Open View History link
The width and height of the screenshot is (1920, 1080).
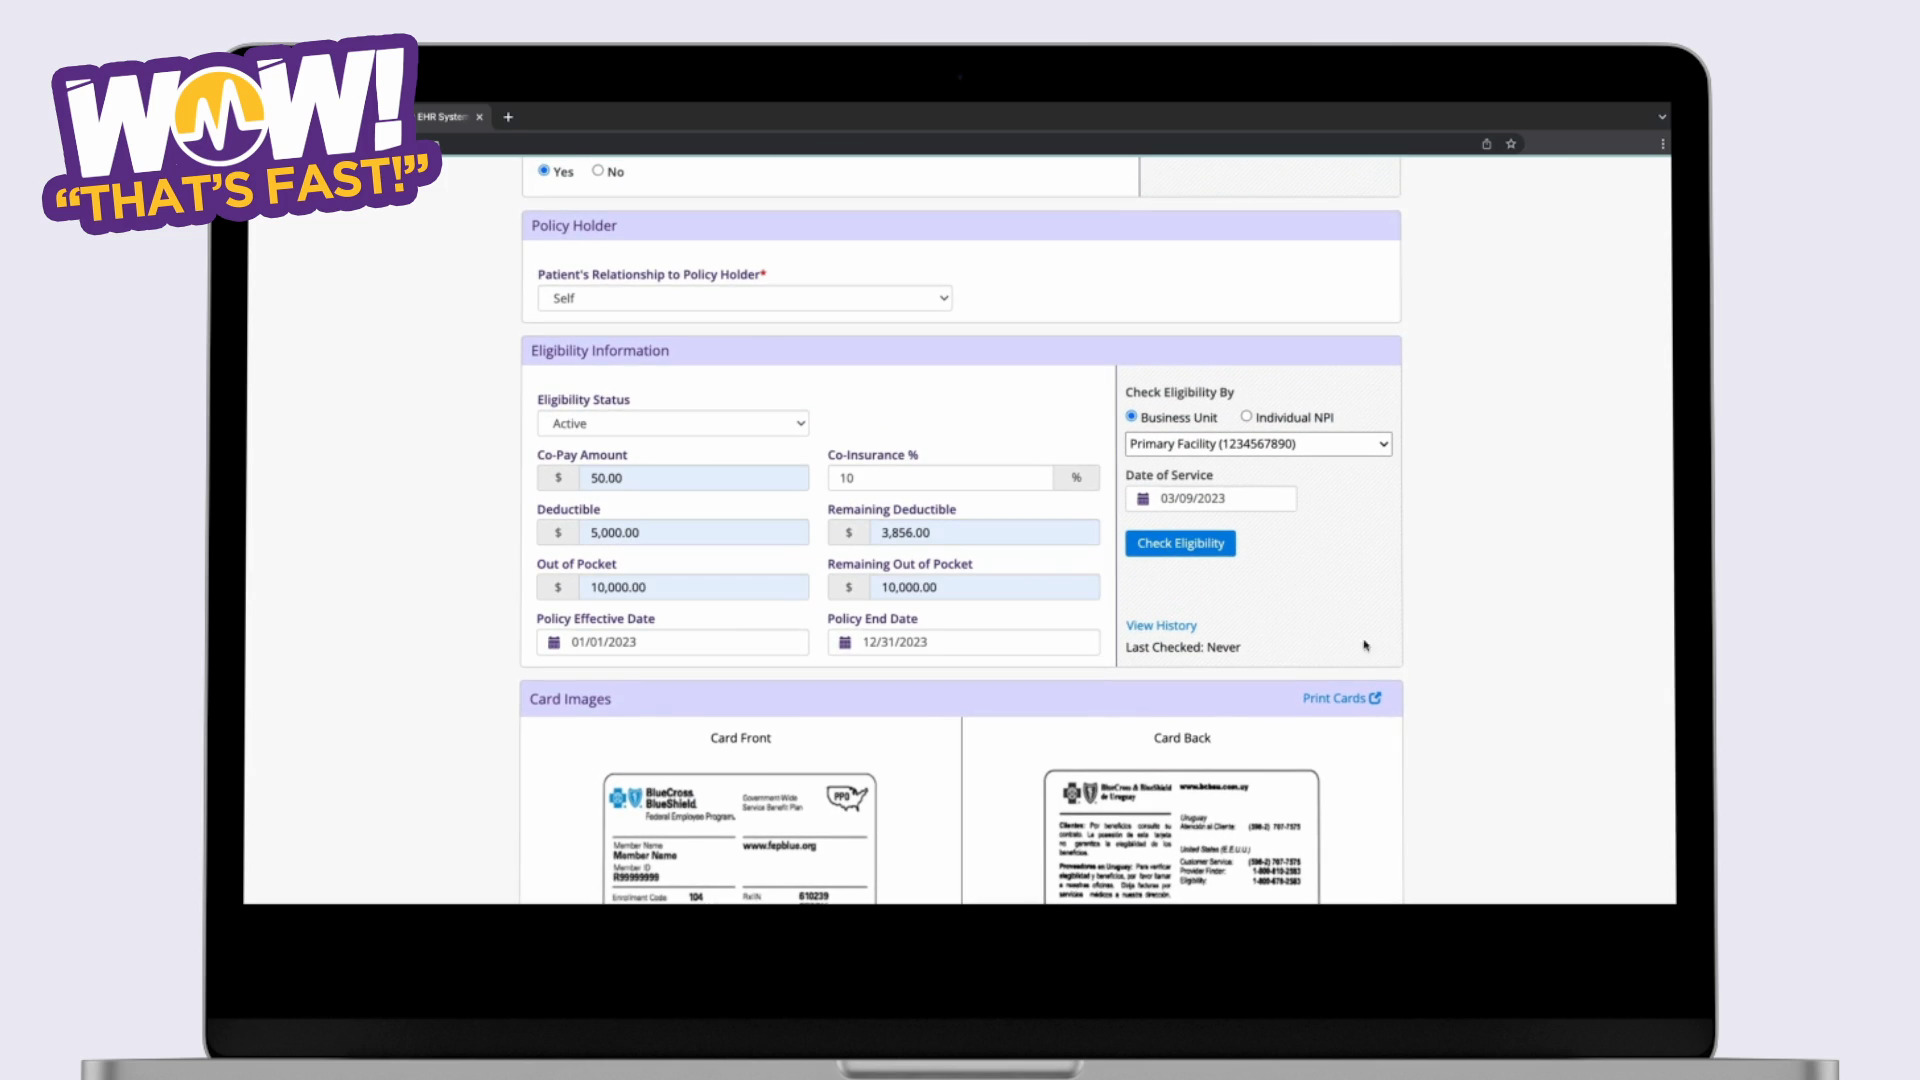1160,625
